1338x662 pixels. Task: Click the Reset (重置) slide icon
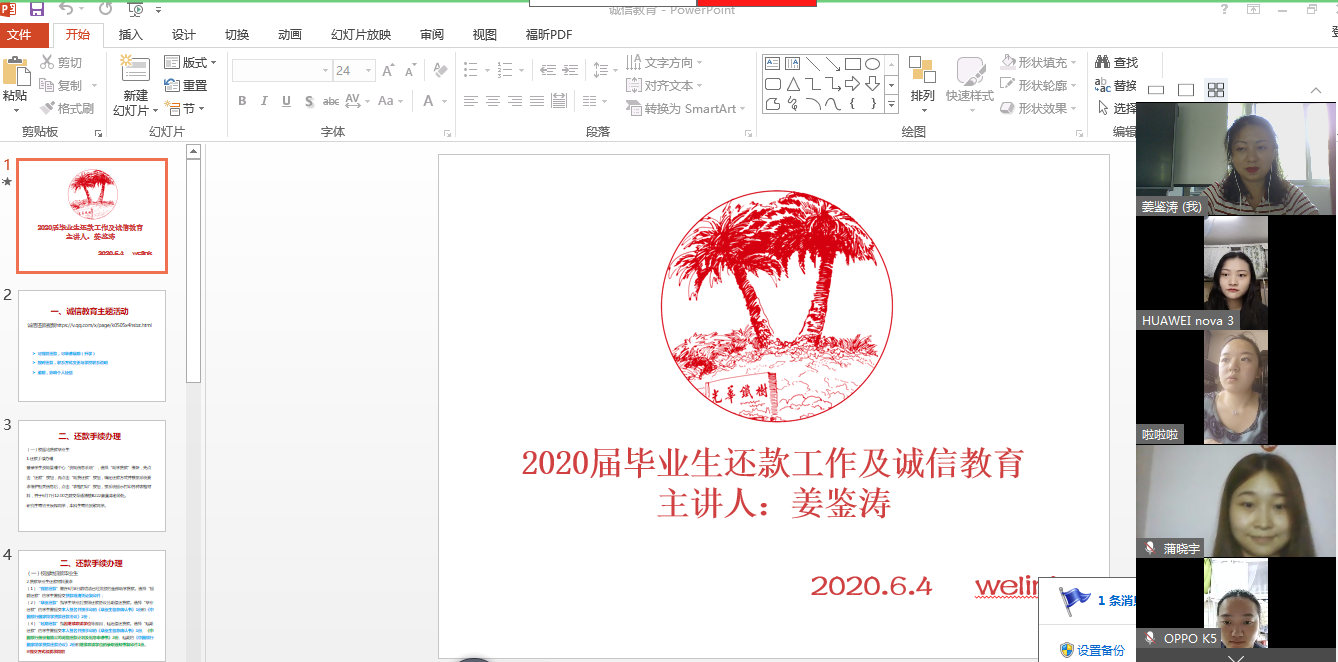172,85
